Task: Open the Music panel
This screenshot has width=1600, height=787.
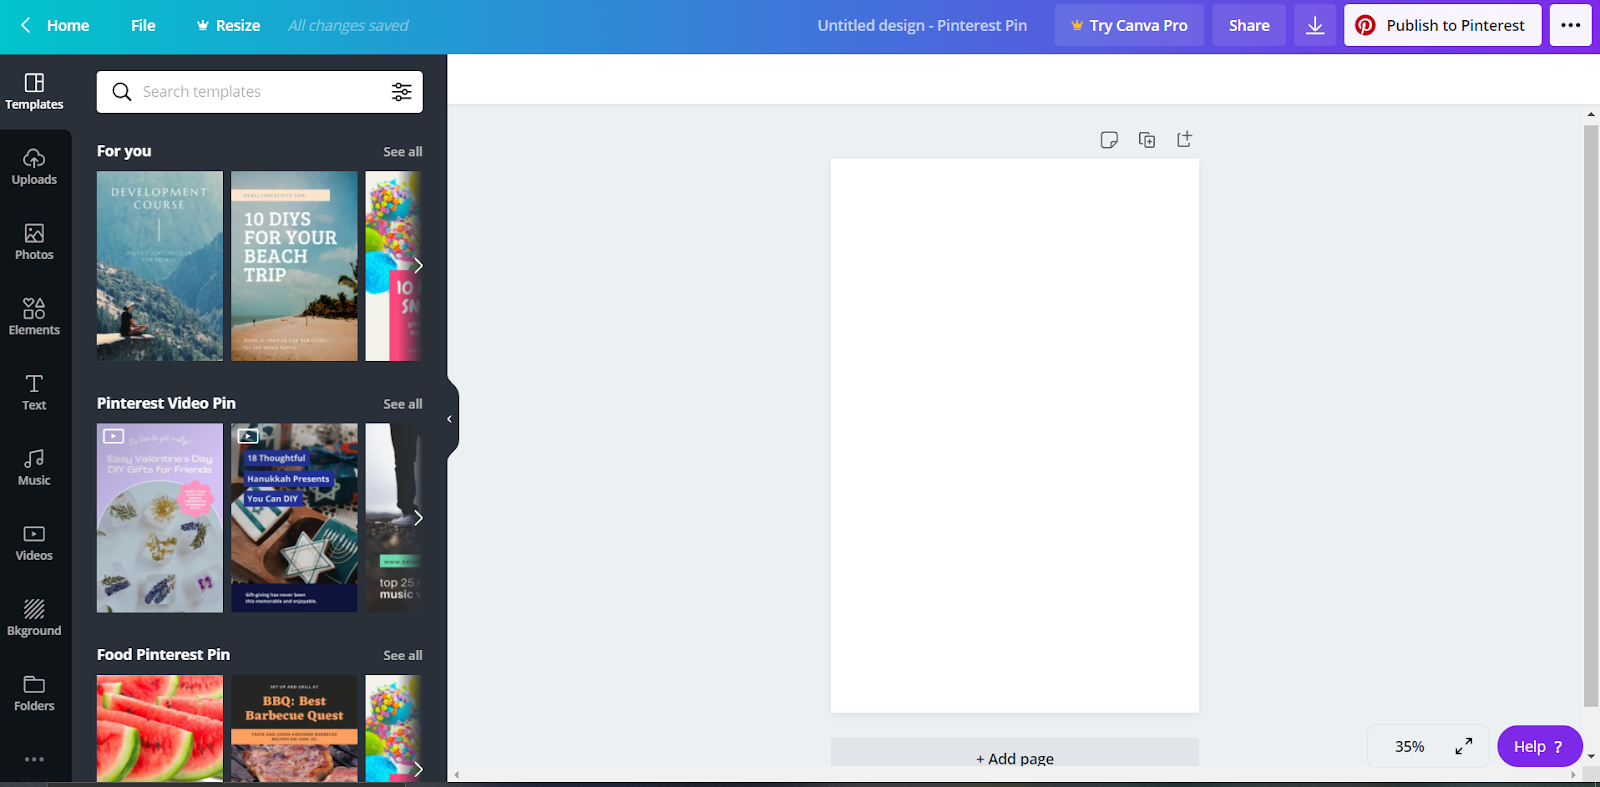Action: 34,467
